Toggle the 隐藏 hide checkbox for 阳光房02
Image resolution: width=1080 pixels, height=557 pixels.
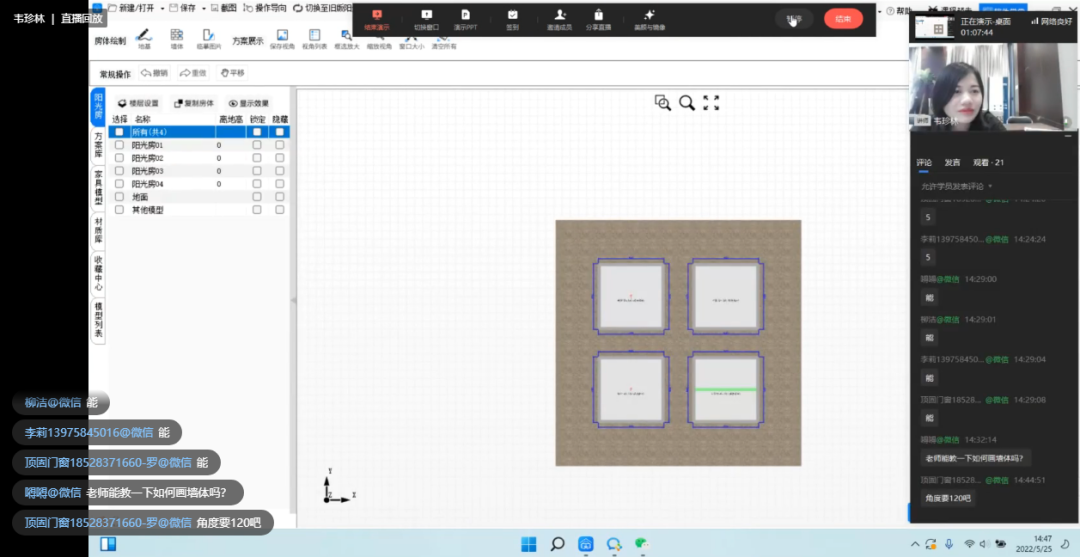[280, 158]
